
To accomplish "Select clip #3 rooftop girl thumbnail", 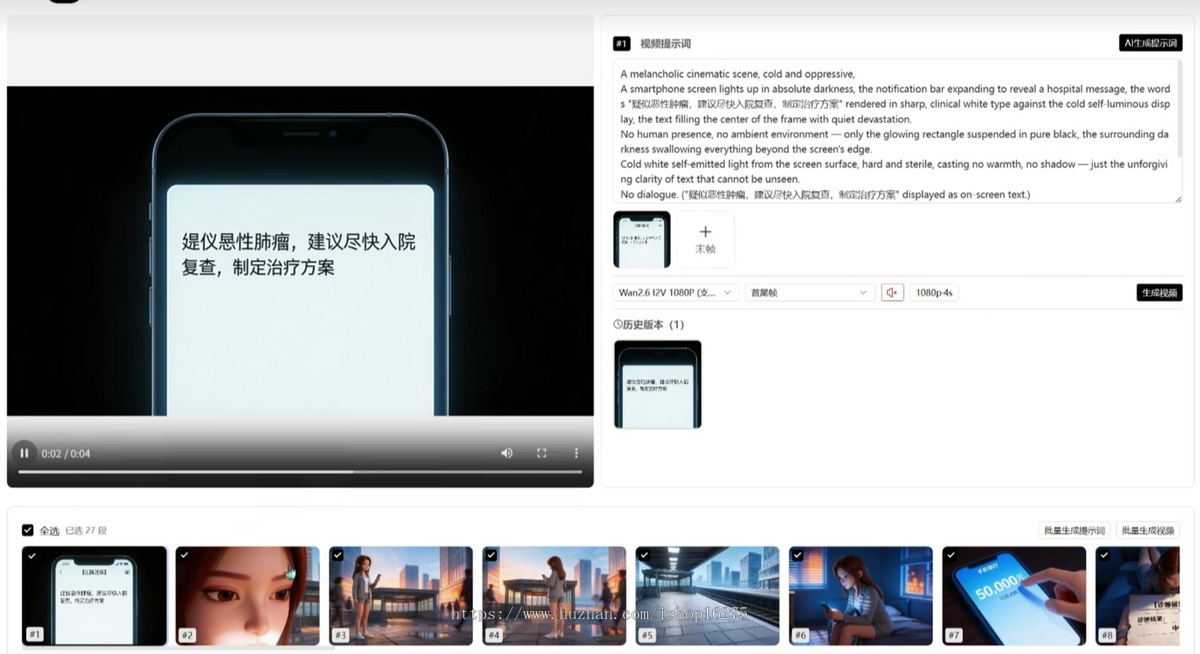I will (x=401, y=596).
